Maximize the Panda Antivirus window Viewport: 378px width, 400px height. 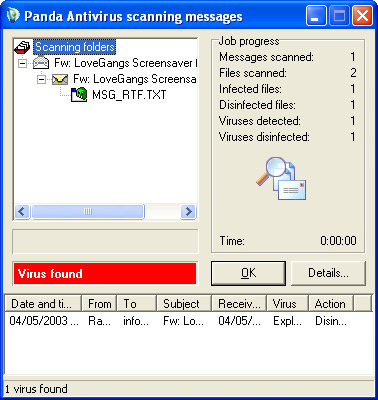339,16
